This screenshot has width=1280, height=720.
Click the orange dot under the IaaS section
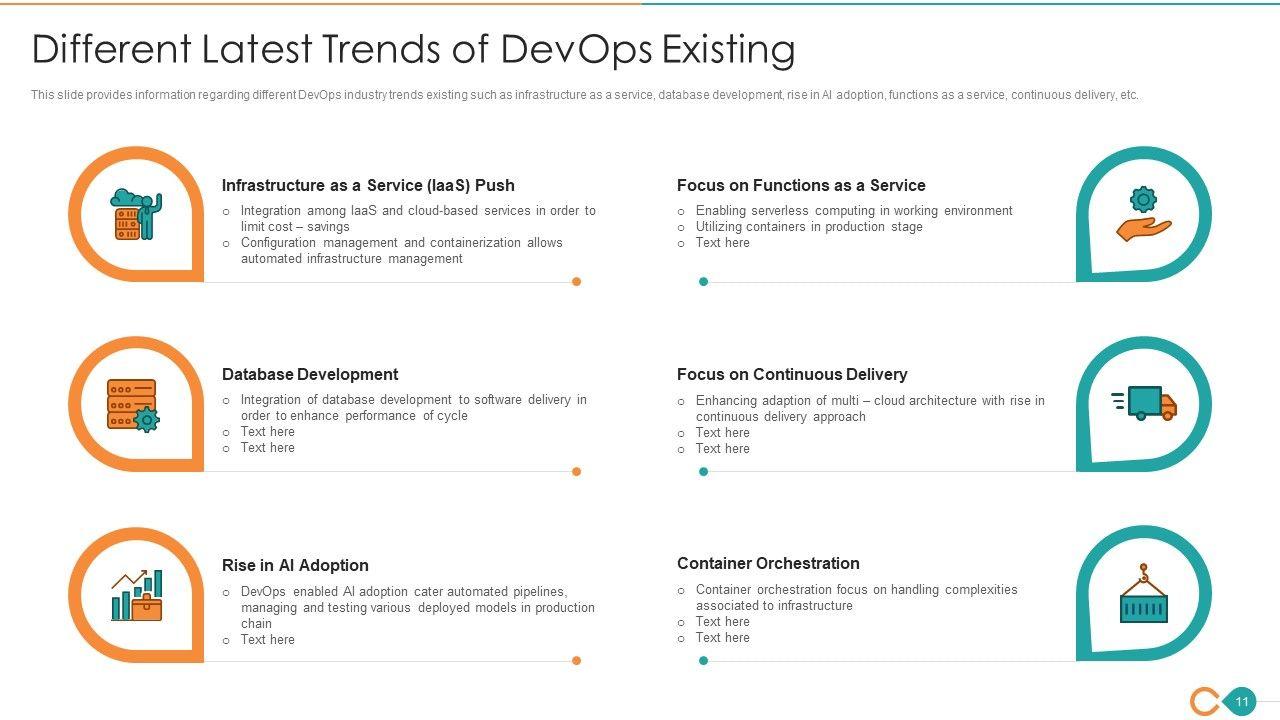tap(576, 281)
